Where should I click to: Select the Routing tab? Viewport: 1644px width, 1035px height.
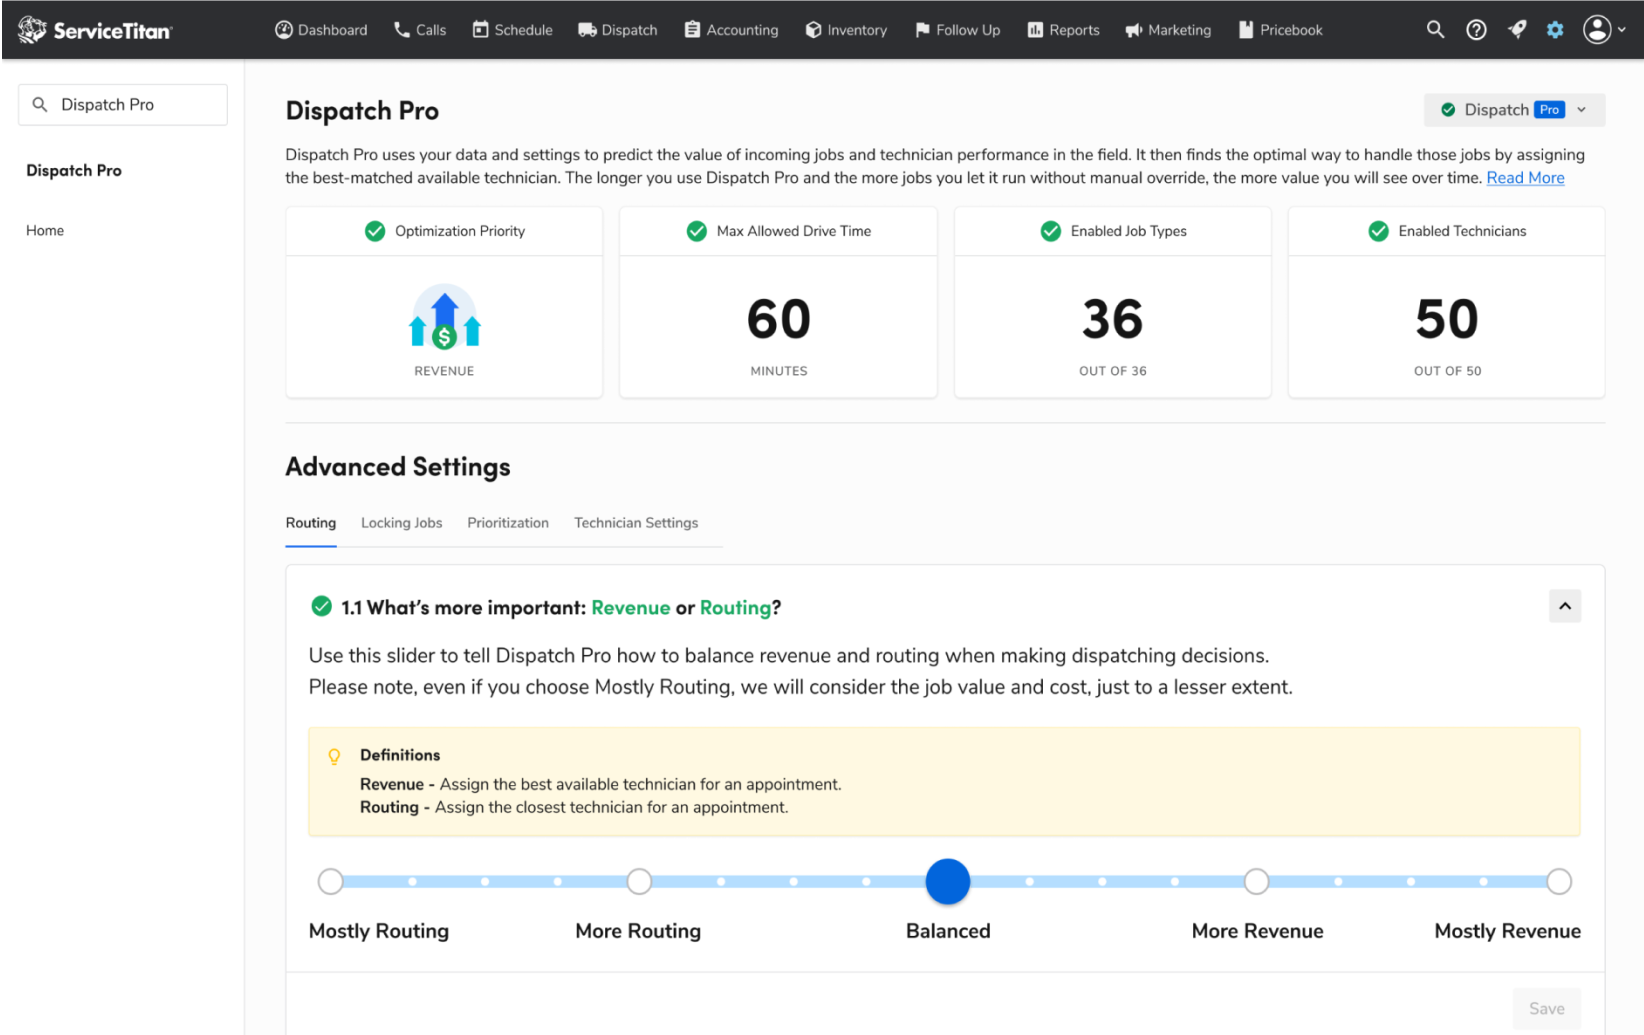click(x=311, y=523)
